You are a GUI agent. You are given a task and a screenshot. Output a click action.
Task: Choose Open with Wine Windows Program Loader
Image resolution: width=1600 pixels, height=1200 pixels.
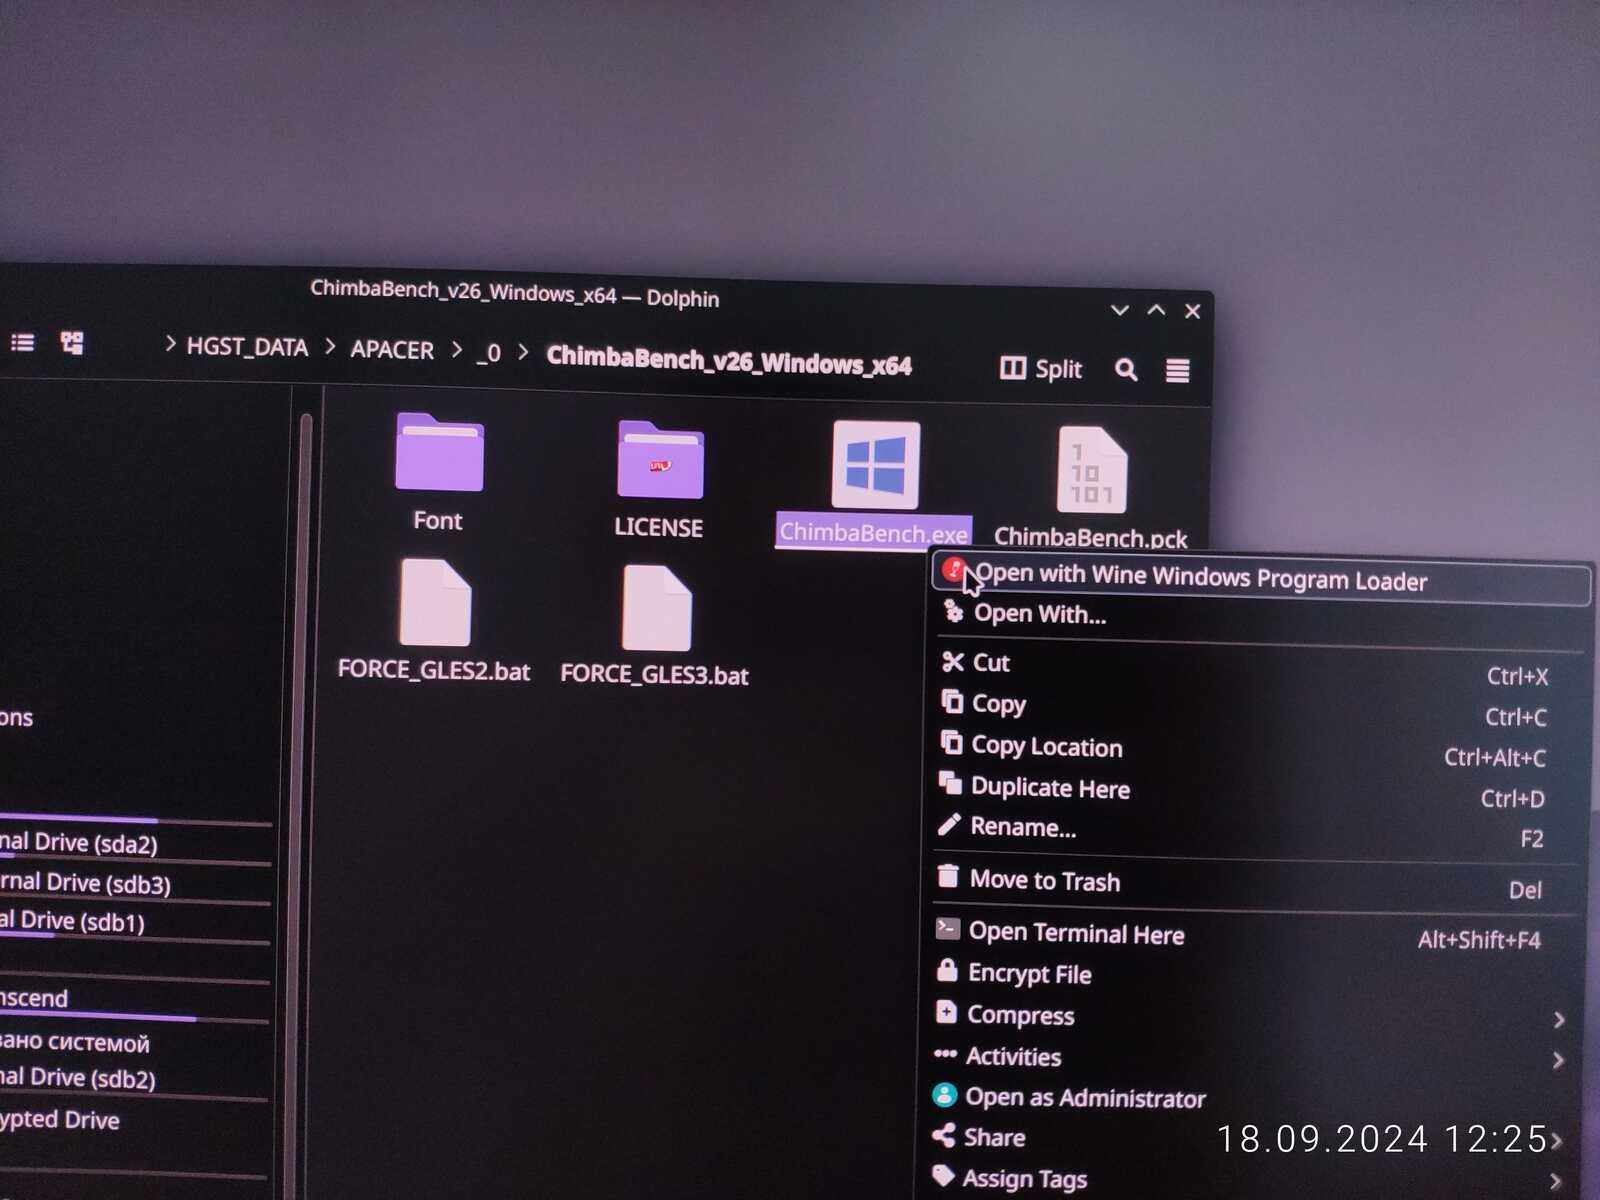click(1261, 579)
